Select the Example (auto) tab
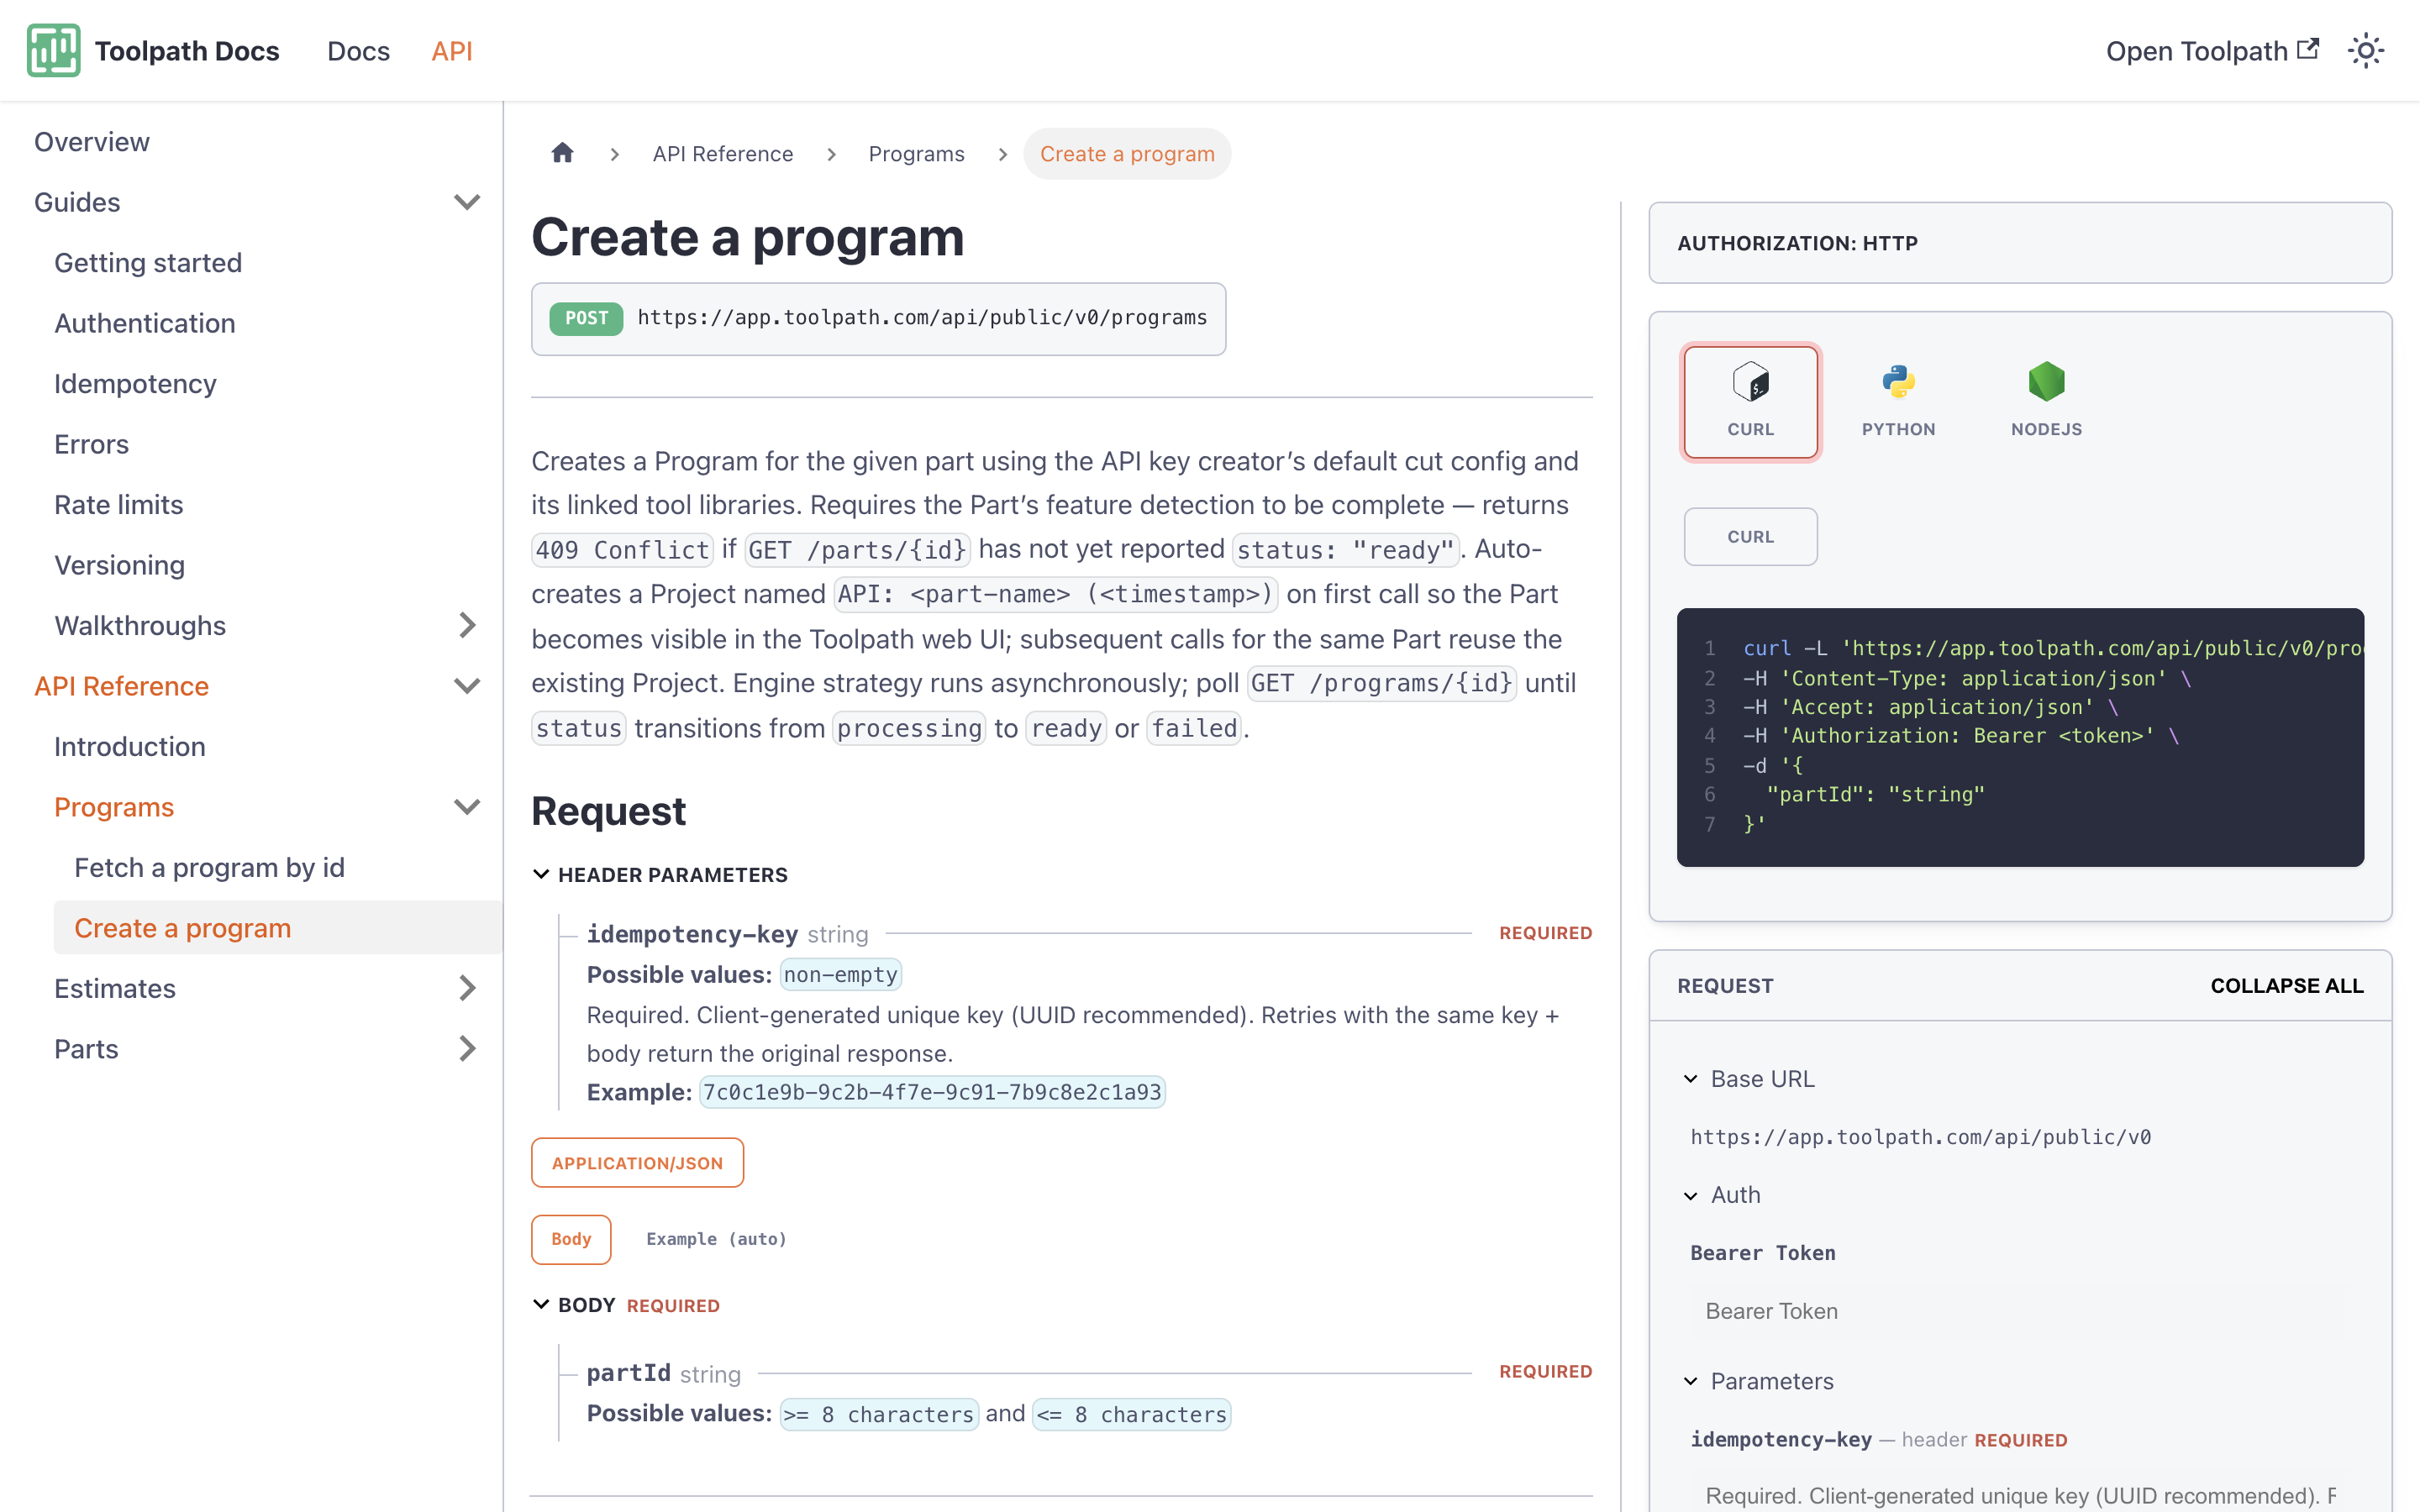 pyautogui.click(x=716, y=1239)
